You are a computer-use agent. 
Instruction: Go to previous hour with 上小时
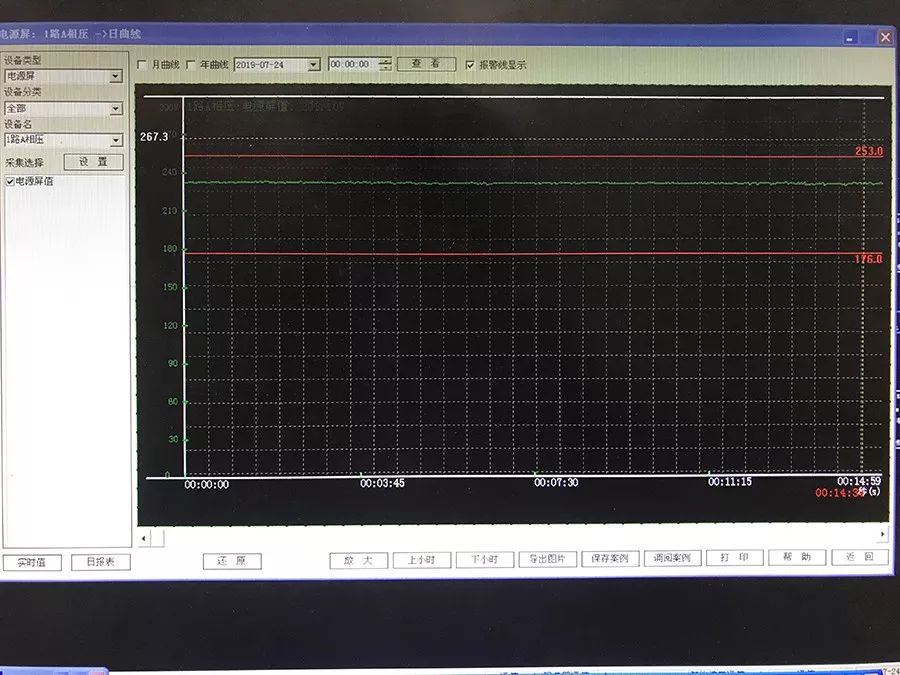421,560
